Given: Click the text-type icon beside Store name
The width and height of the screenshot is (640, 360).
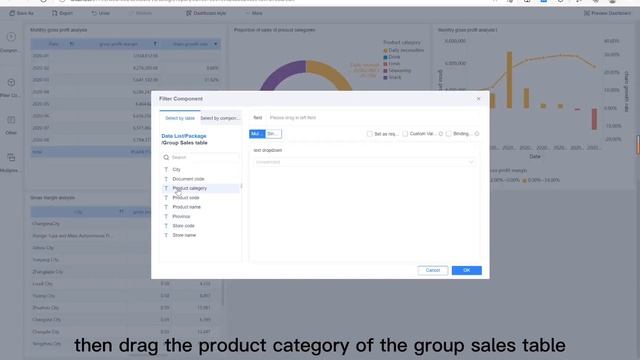Looking at the screenshot, I should coord(166,235).
